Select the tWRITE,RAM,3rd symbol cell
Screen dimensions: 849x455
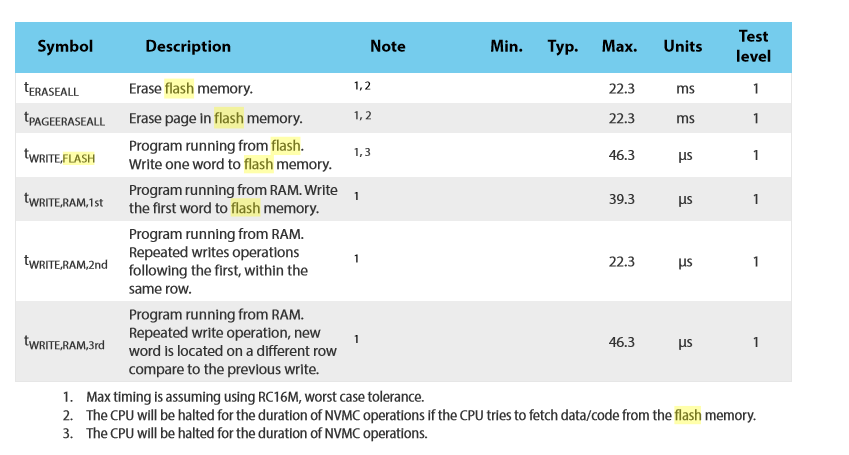tap(65, 343)
